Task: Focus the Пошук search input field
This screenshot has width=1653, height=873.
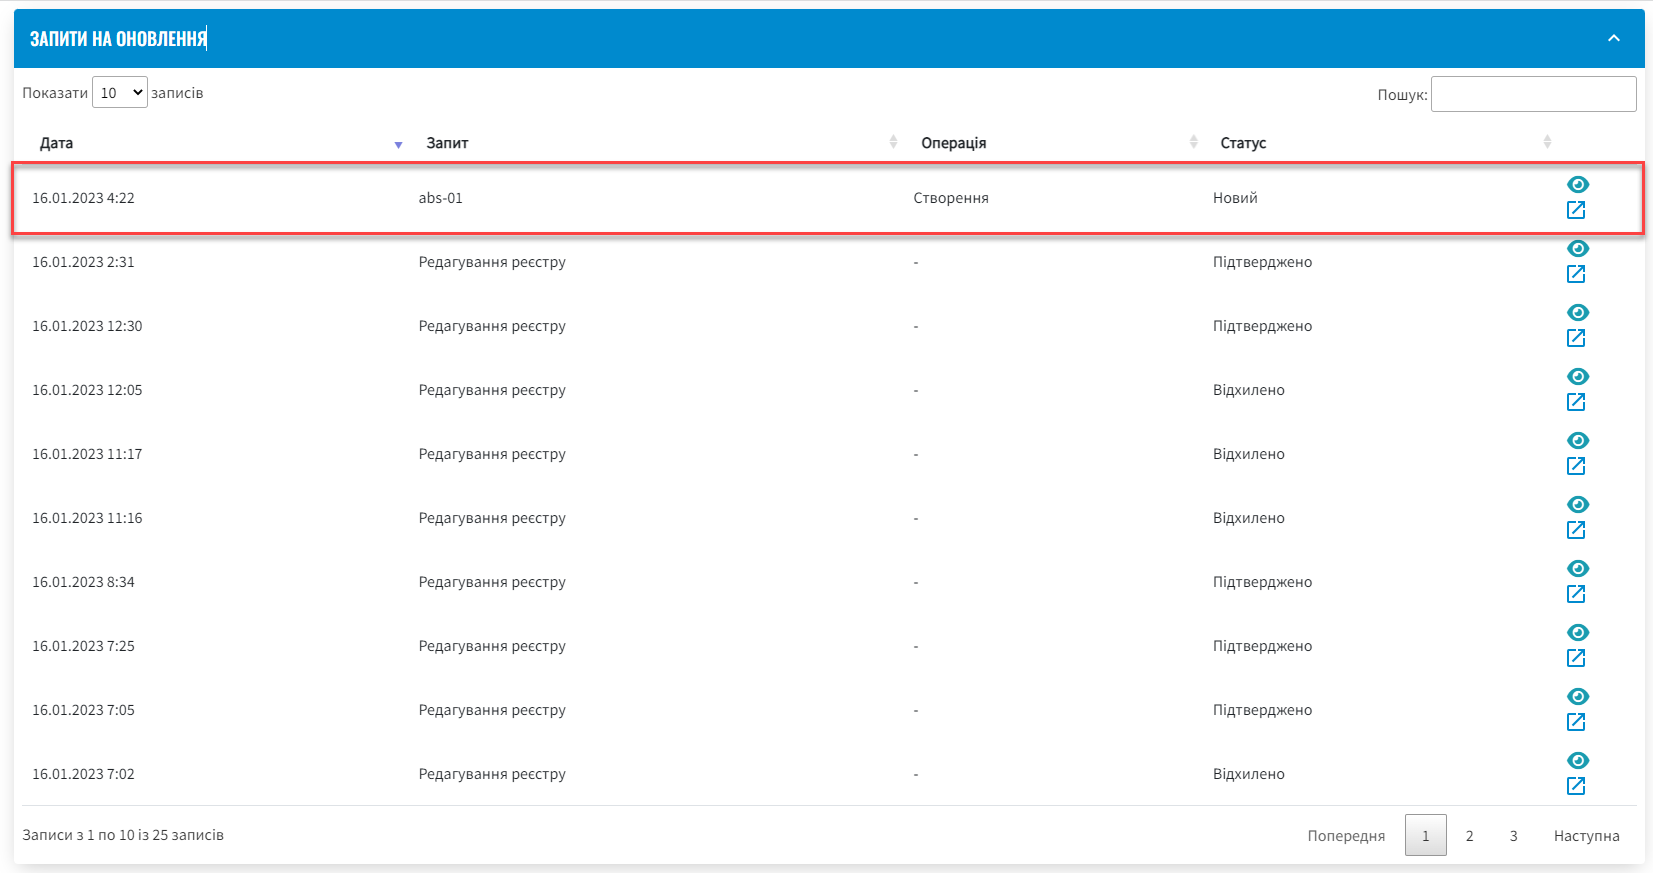Action: [x=1533, y=94]
